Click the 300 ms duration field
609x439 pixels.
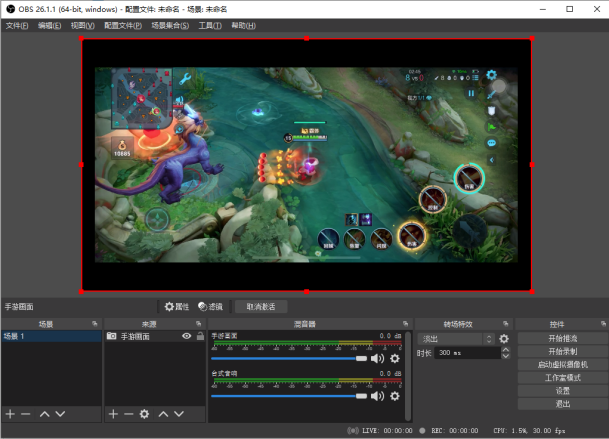pos(467,353)
